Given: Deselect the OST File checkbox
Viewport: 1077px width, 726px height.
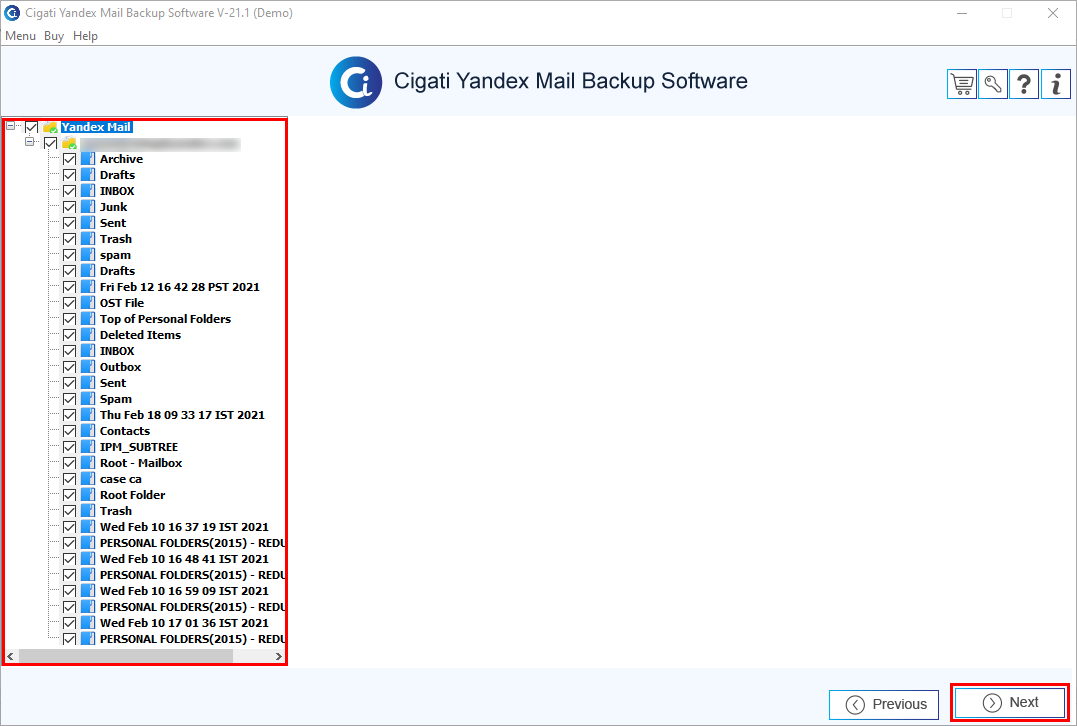Looking at the screenshot, I should point(69,303).
